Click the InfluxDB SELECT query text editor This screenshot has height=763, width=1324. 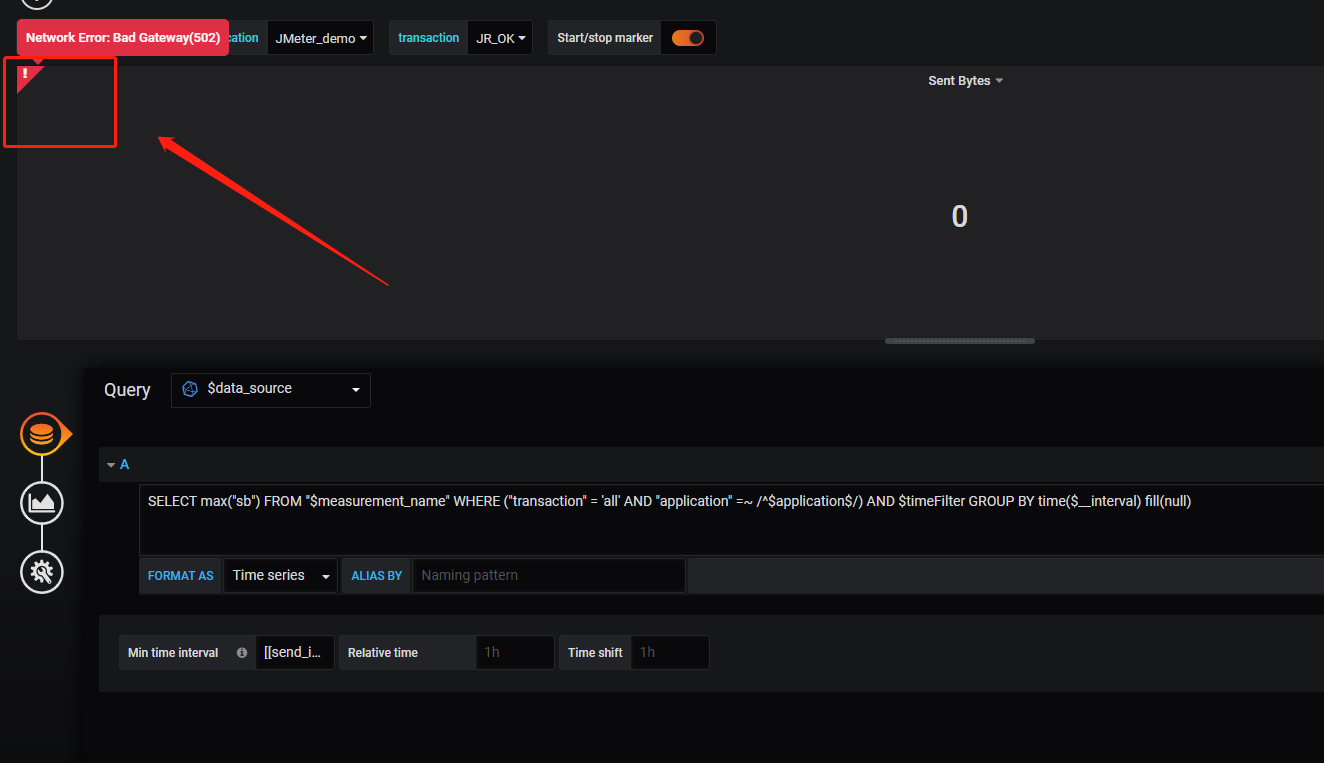point(732,519)
